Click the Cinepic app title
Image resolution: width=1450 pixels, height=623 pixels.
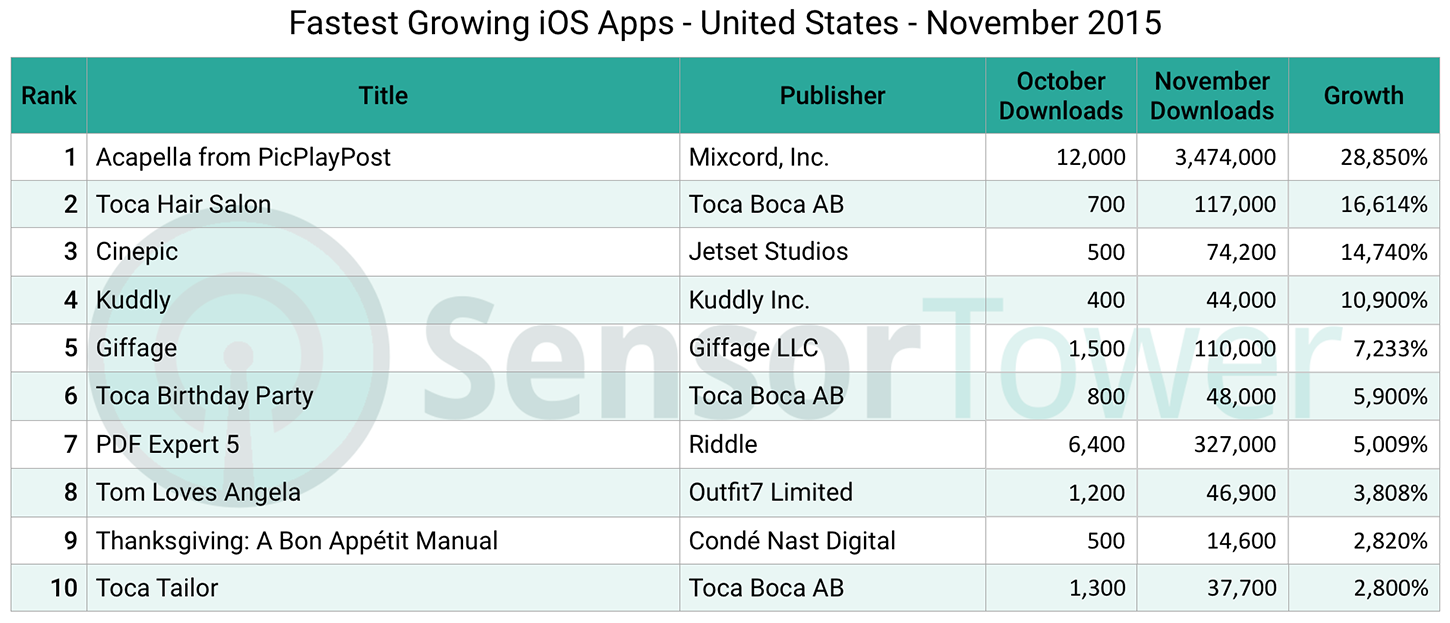136,253
